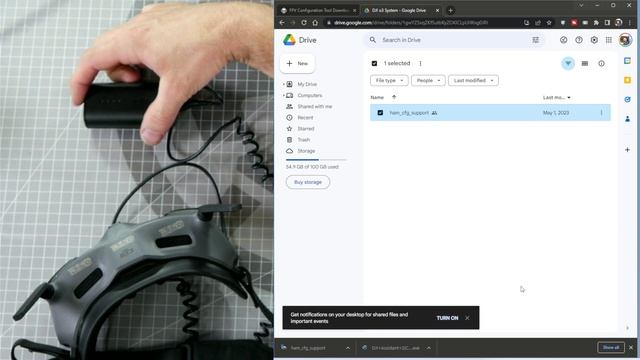Screen dimensions: 640x360
Task: Open the search options filter icon
Action: [536, 40]
